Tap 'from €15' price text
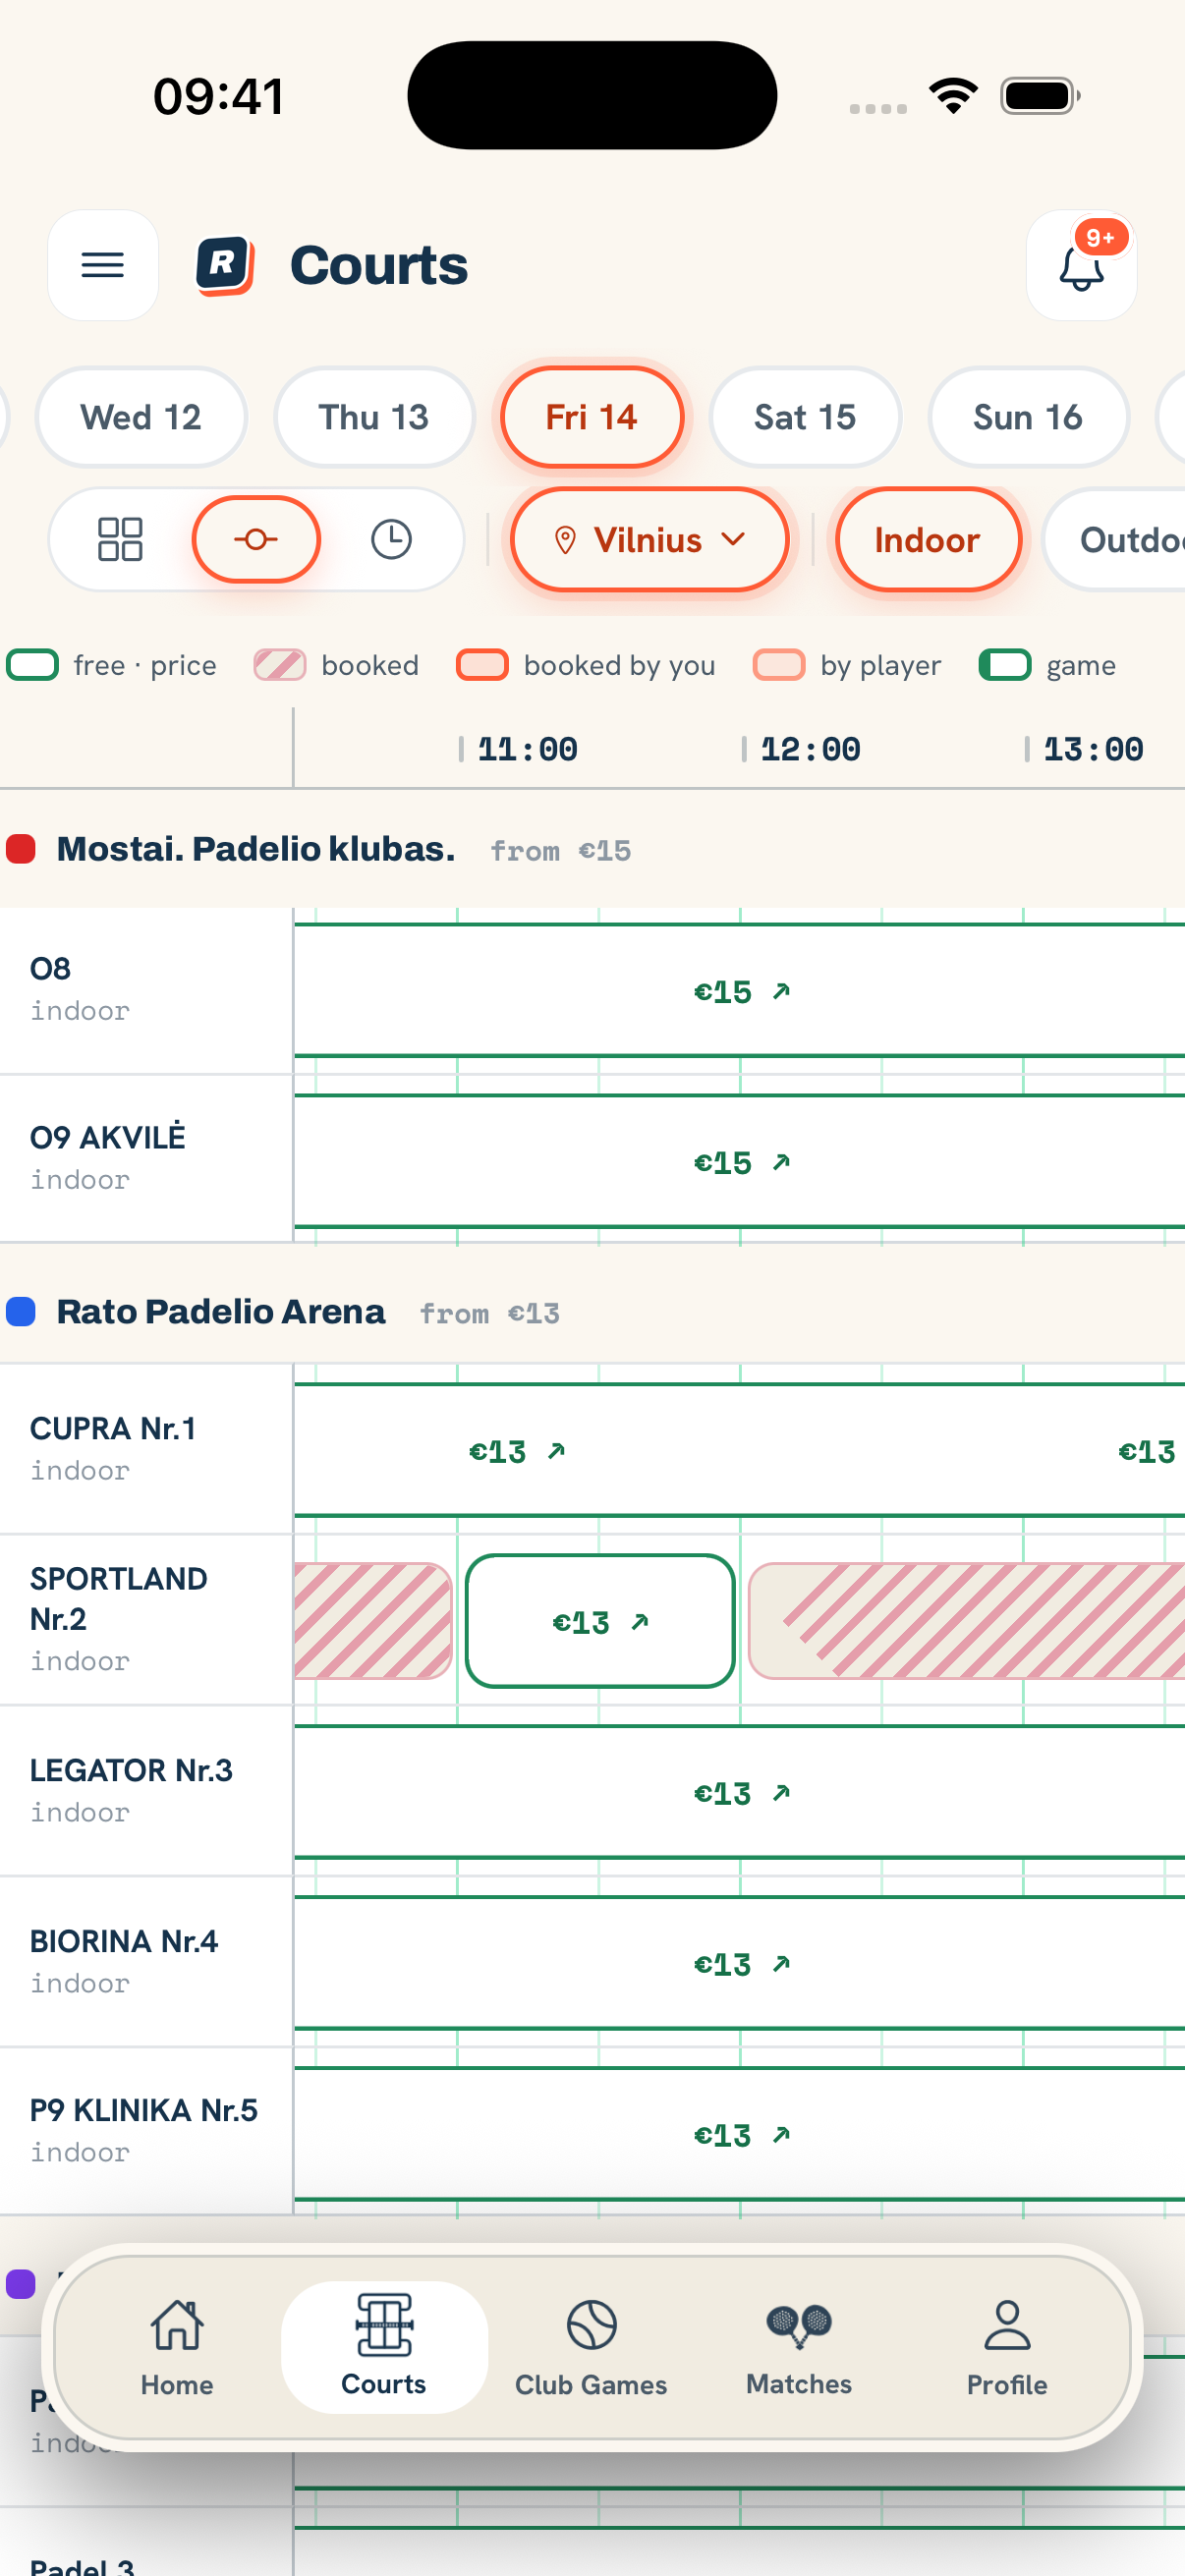The height and width of the screenshot is (2576, 1185). (x=560, y=851)
